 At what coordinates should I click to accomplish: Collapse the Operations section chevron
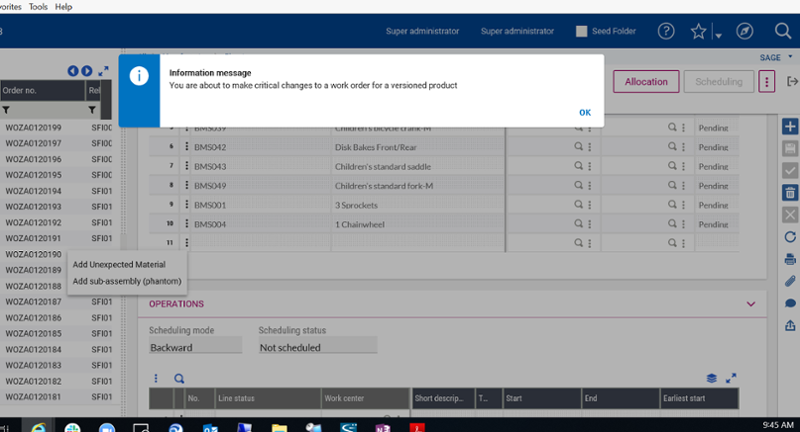tap(751, 304)
